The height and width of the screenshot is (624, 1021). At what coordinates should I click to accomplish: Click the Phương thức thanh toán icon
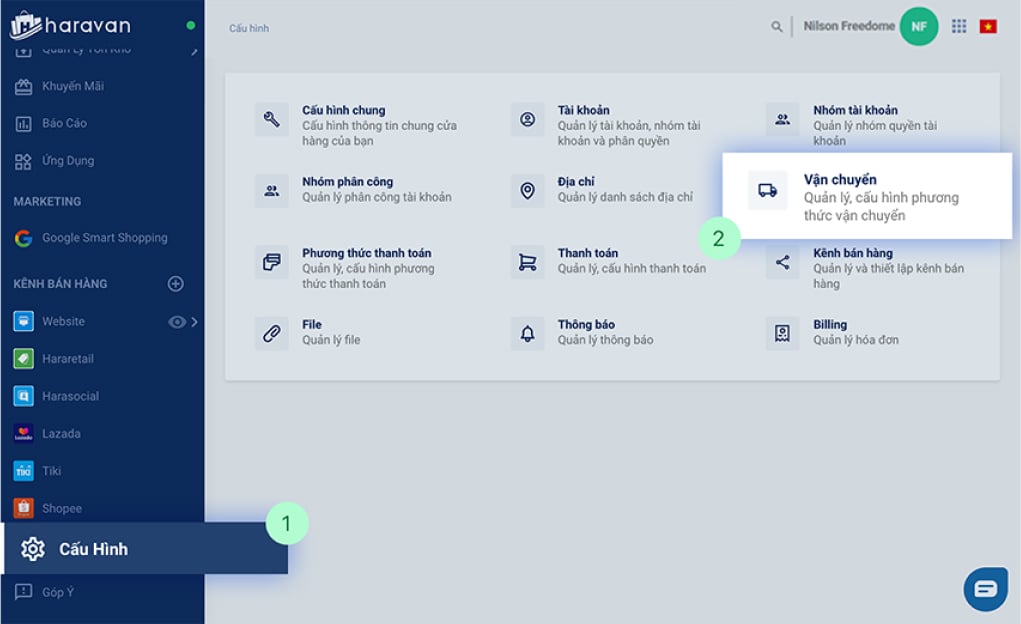(x=272, y=262)
